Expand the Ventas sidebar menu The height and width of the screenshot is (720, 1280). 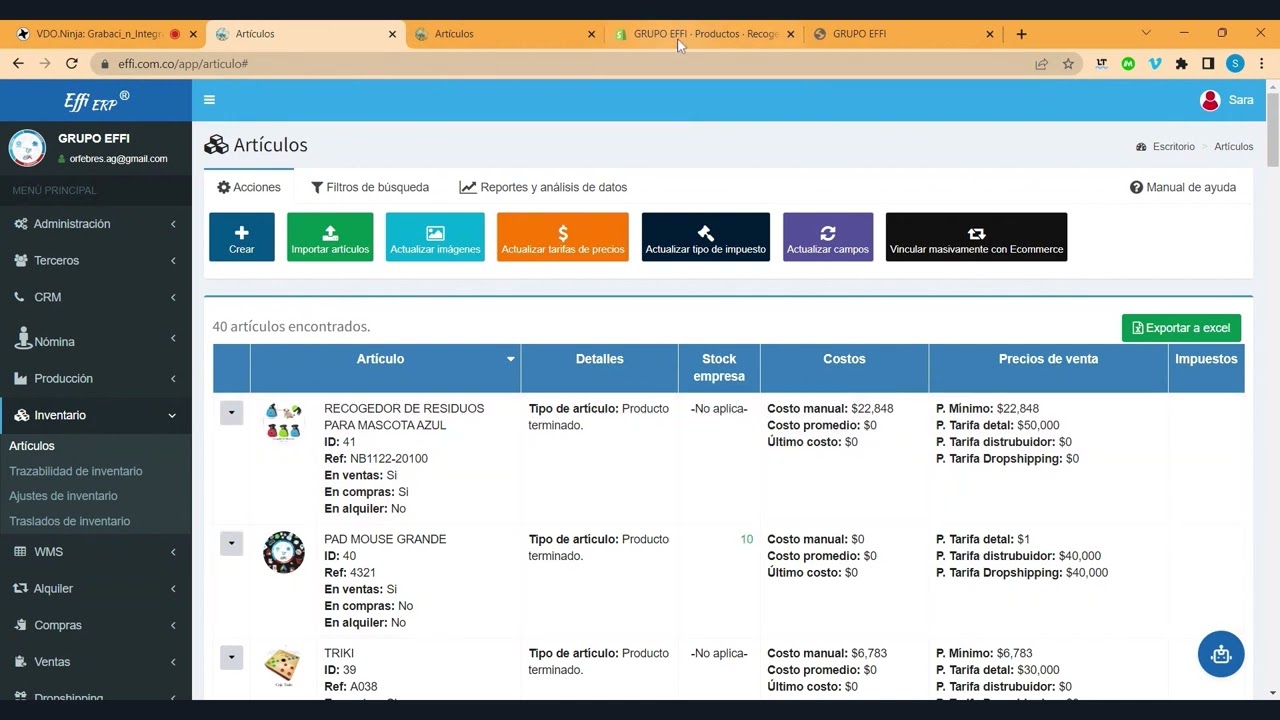click(96, 662)
